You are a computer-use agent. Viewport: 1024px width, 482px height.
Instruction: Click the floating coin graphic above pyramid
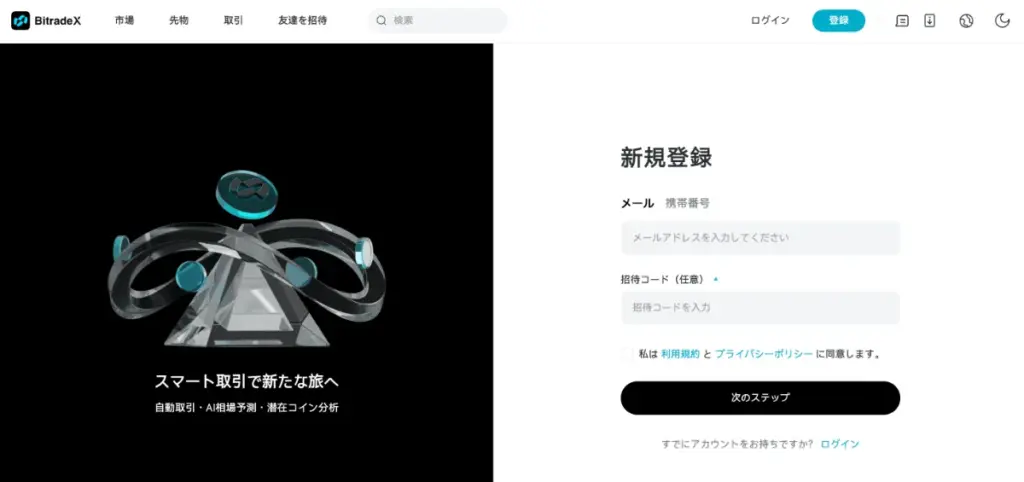[247, 194]
